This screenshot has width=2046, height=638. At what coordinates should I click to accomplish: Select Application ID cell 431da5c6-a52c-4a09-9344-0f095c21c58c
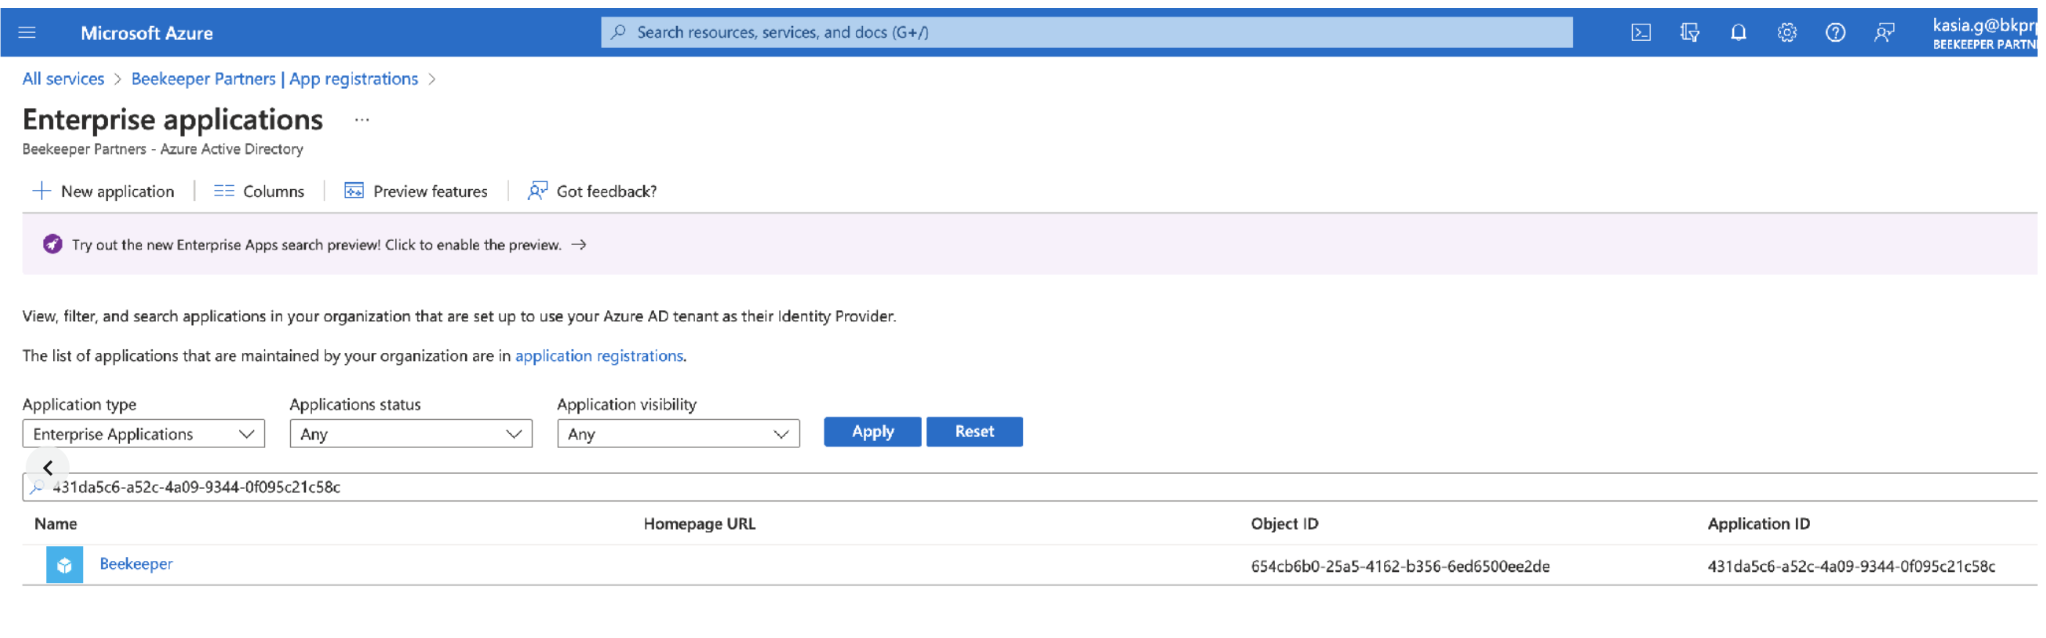coord(1851,566)
